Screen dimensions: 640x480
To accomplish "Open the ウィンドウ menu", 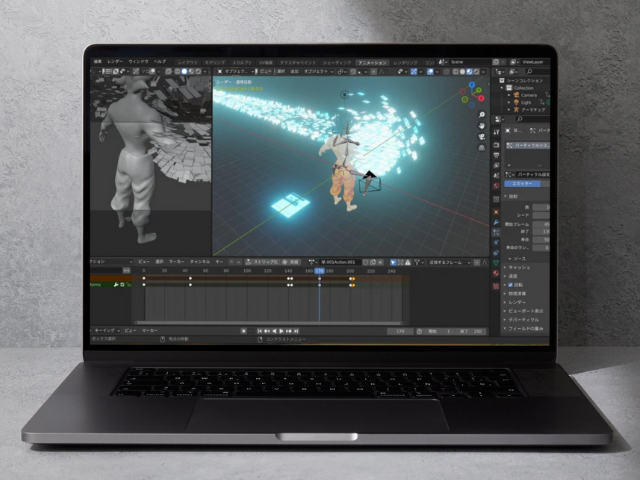I will [138, 62].
